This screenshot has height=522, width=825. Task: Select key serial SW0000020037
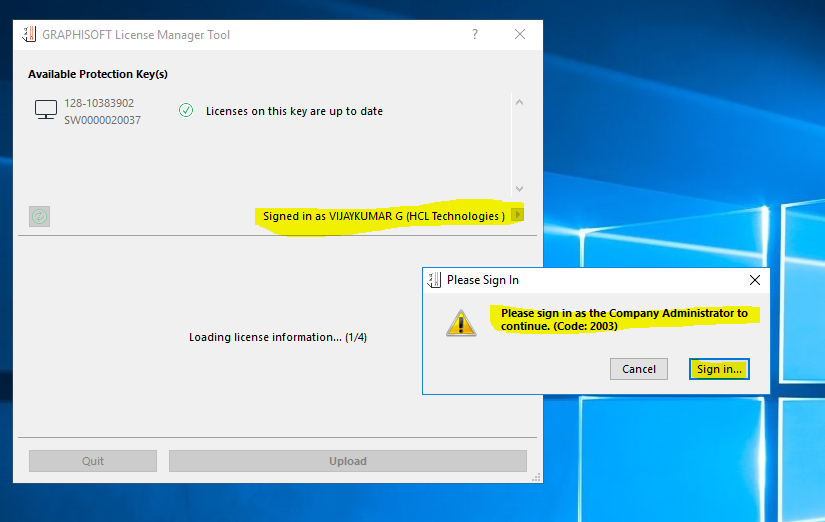click(x=103, y=120)
